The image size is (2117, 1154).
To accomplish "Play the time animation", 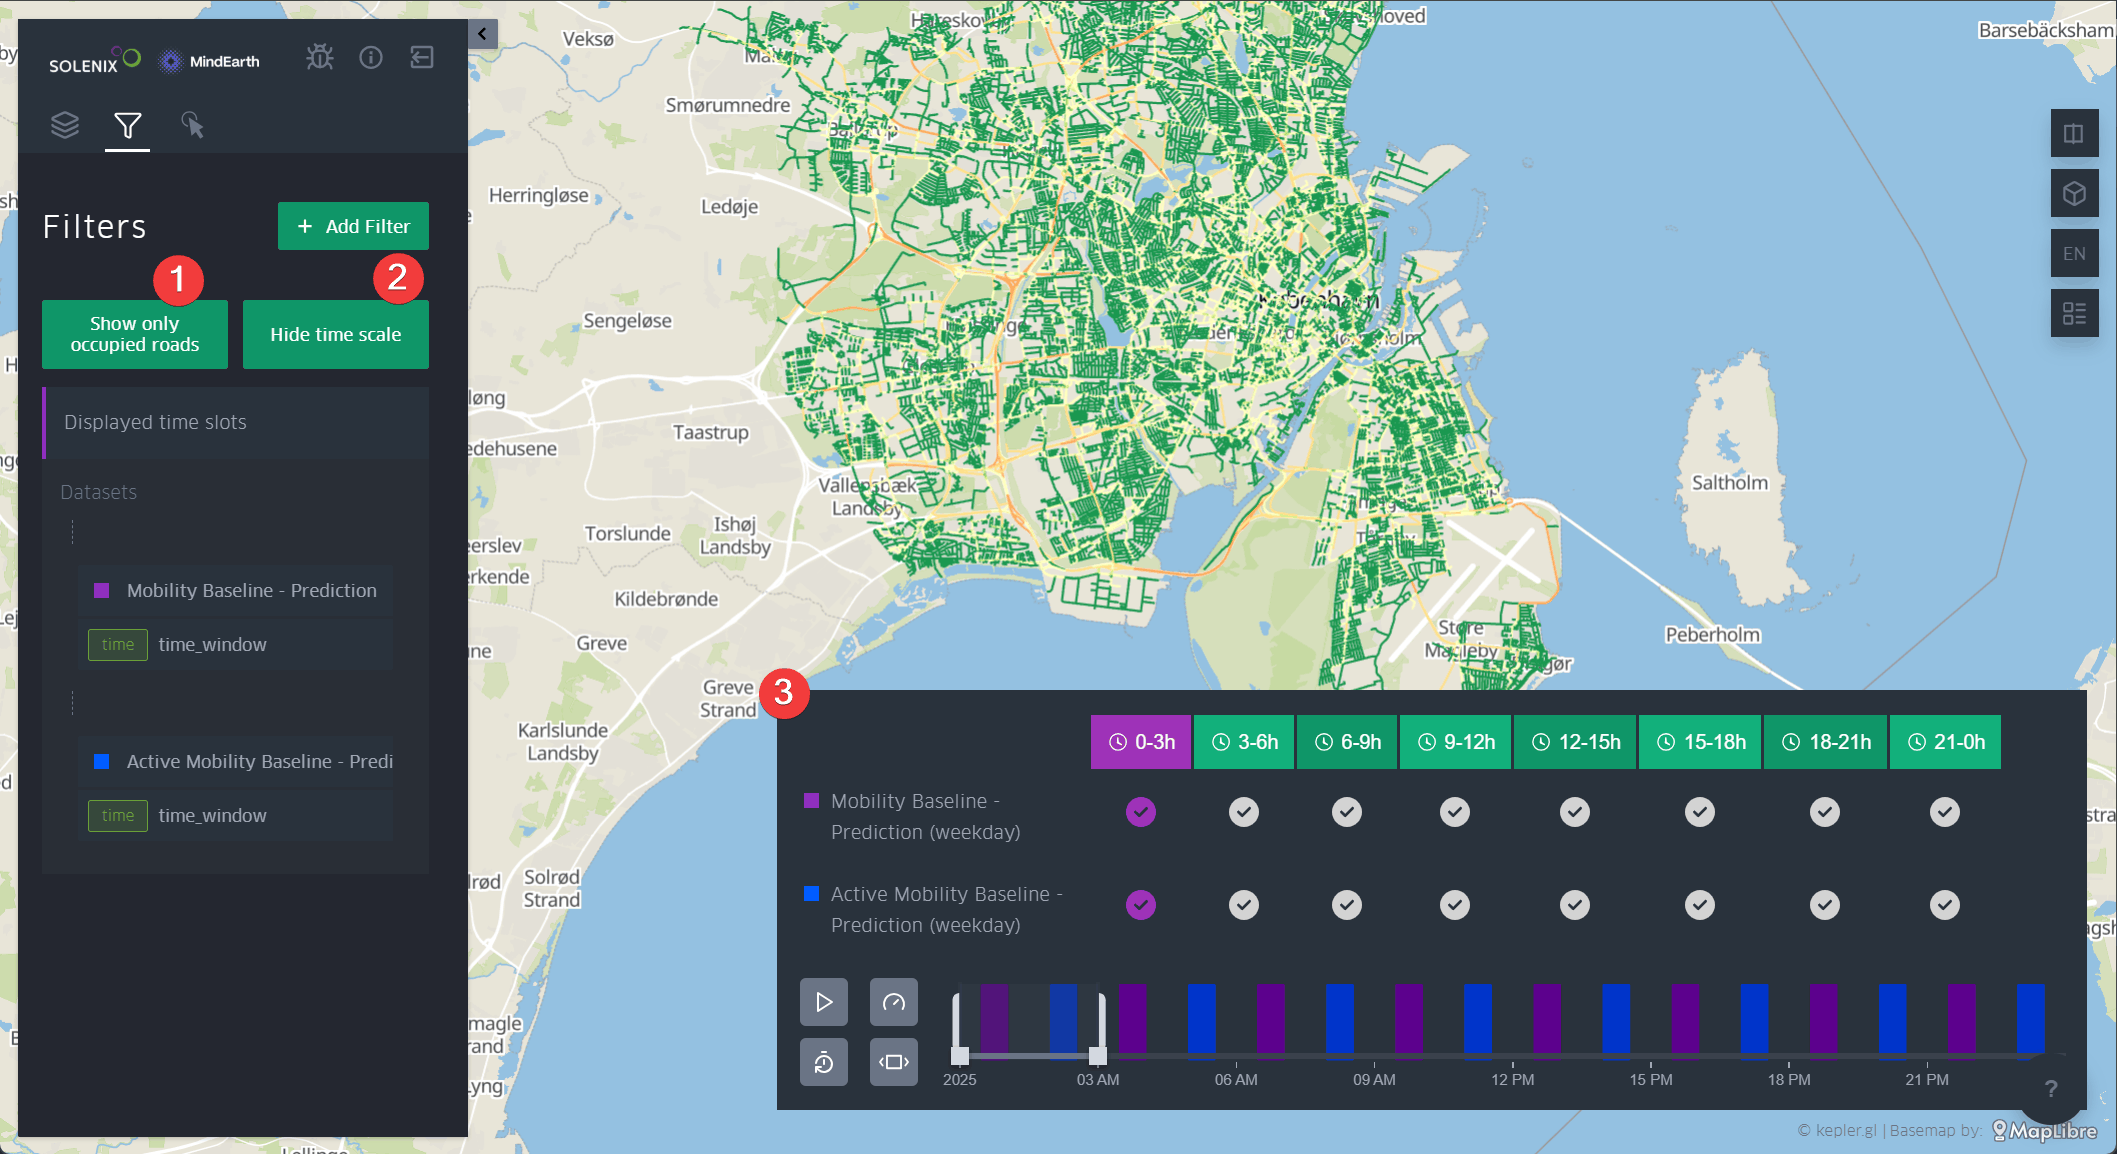I will 824,1002.
